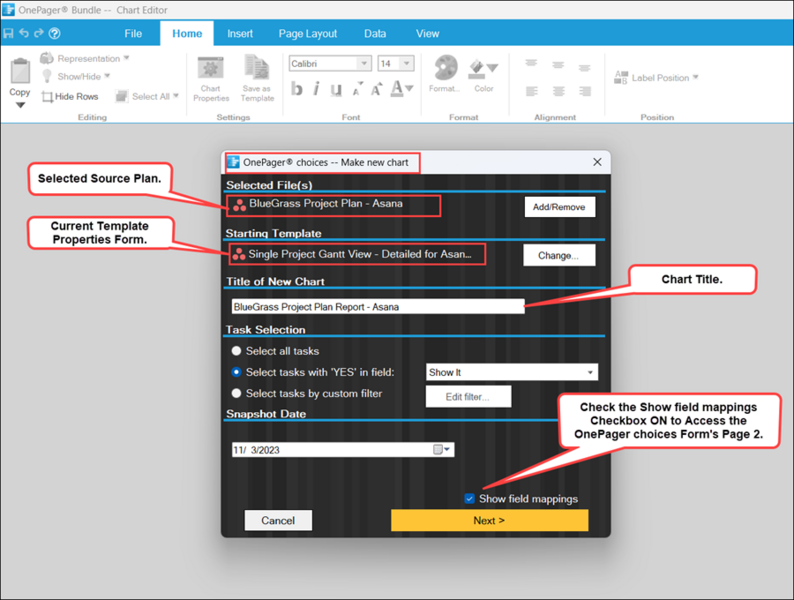Toggle the Show field mappings checkbox
Screen dimensions: 794x600
pyautogui.click(x=470, y=499)
